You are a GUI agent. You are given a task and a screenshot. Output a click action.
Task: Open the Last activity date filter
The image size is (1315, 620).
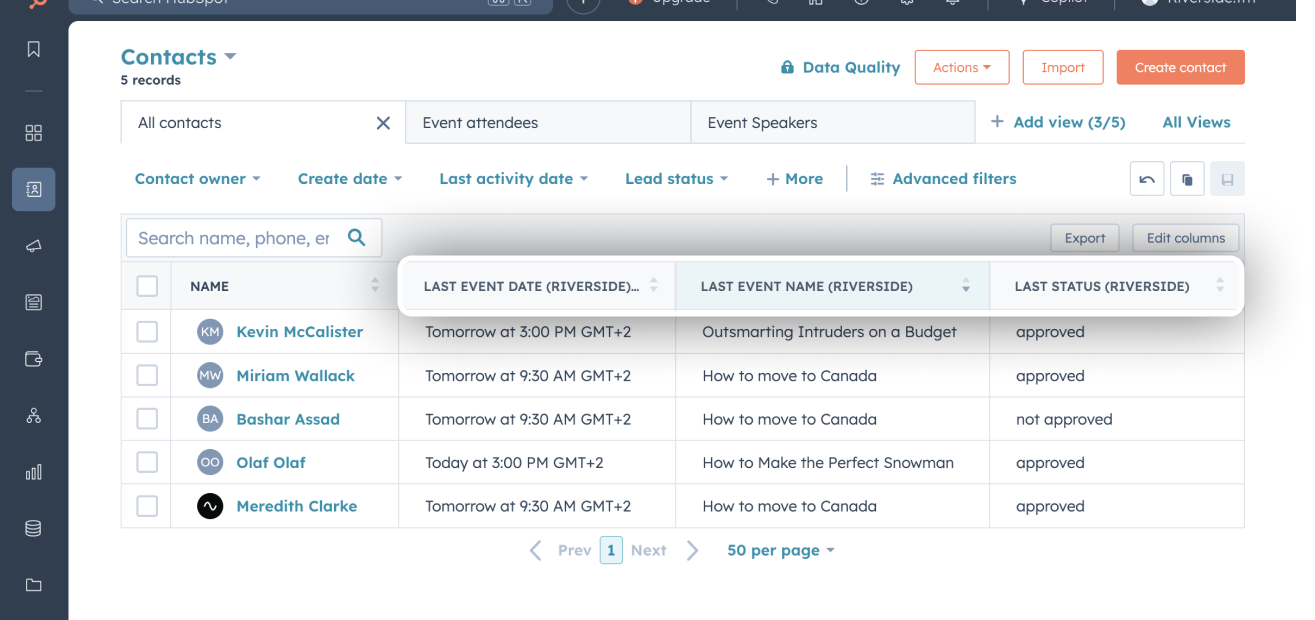tap(514, 179)
